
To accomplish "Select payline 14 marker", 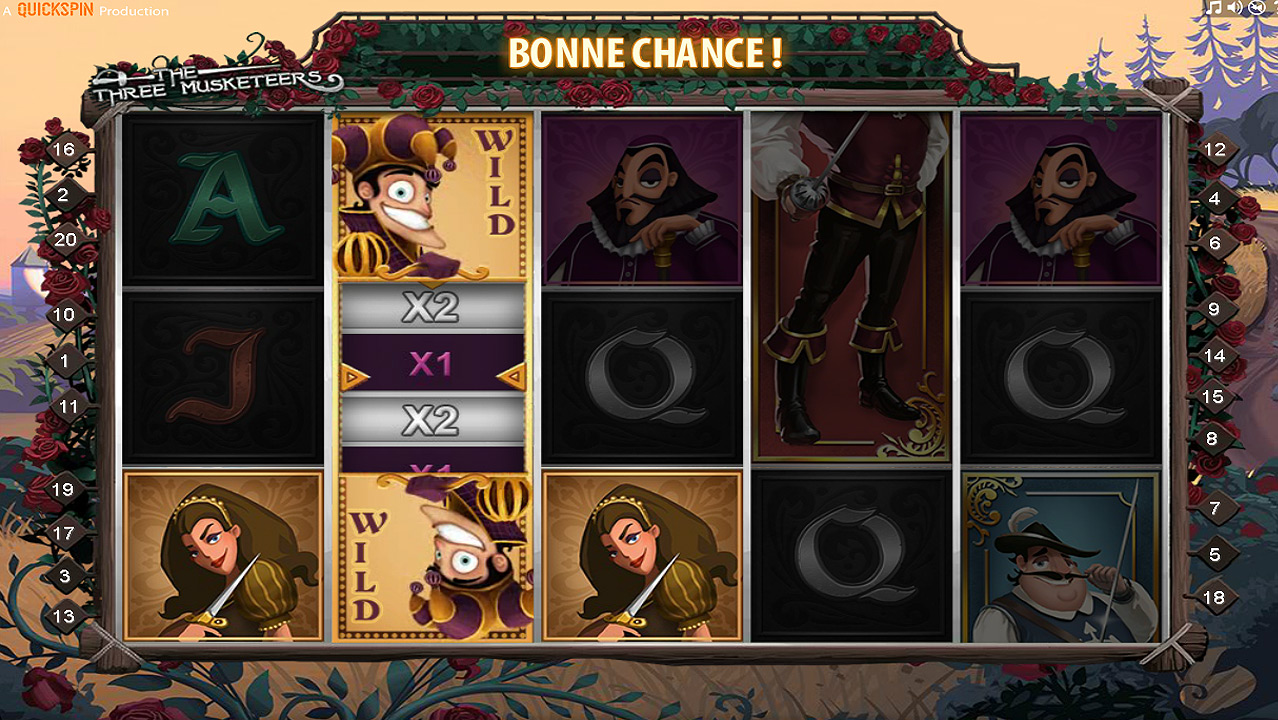I will pyautogui.click(x=1214, y=355).
